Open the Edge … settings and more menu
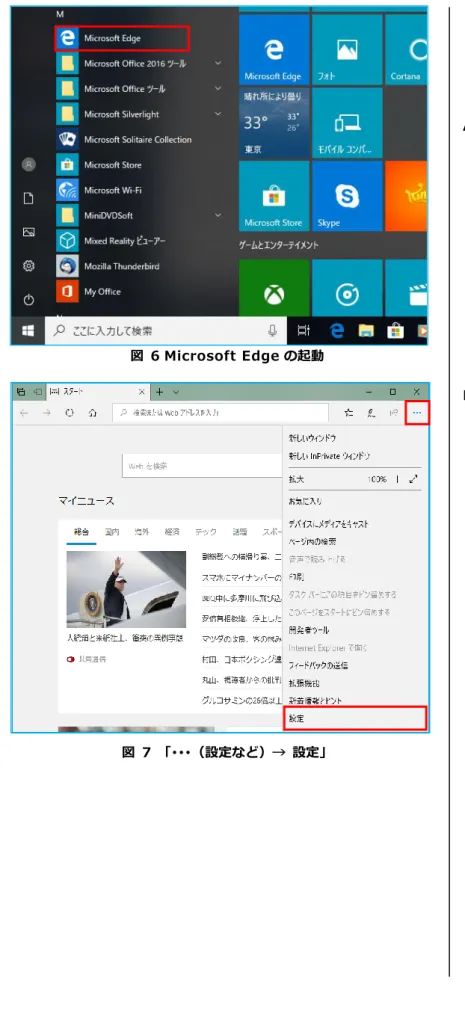The image size is (465, 1022). (x=417, y=413)
